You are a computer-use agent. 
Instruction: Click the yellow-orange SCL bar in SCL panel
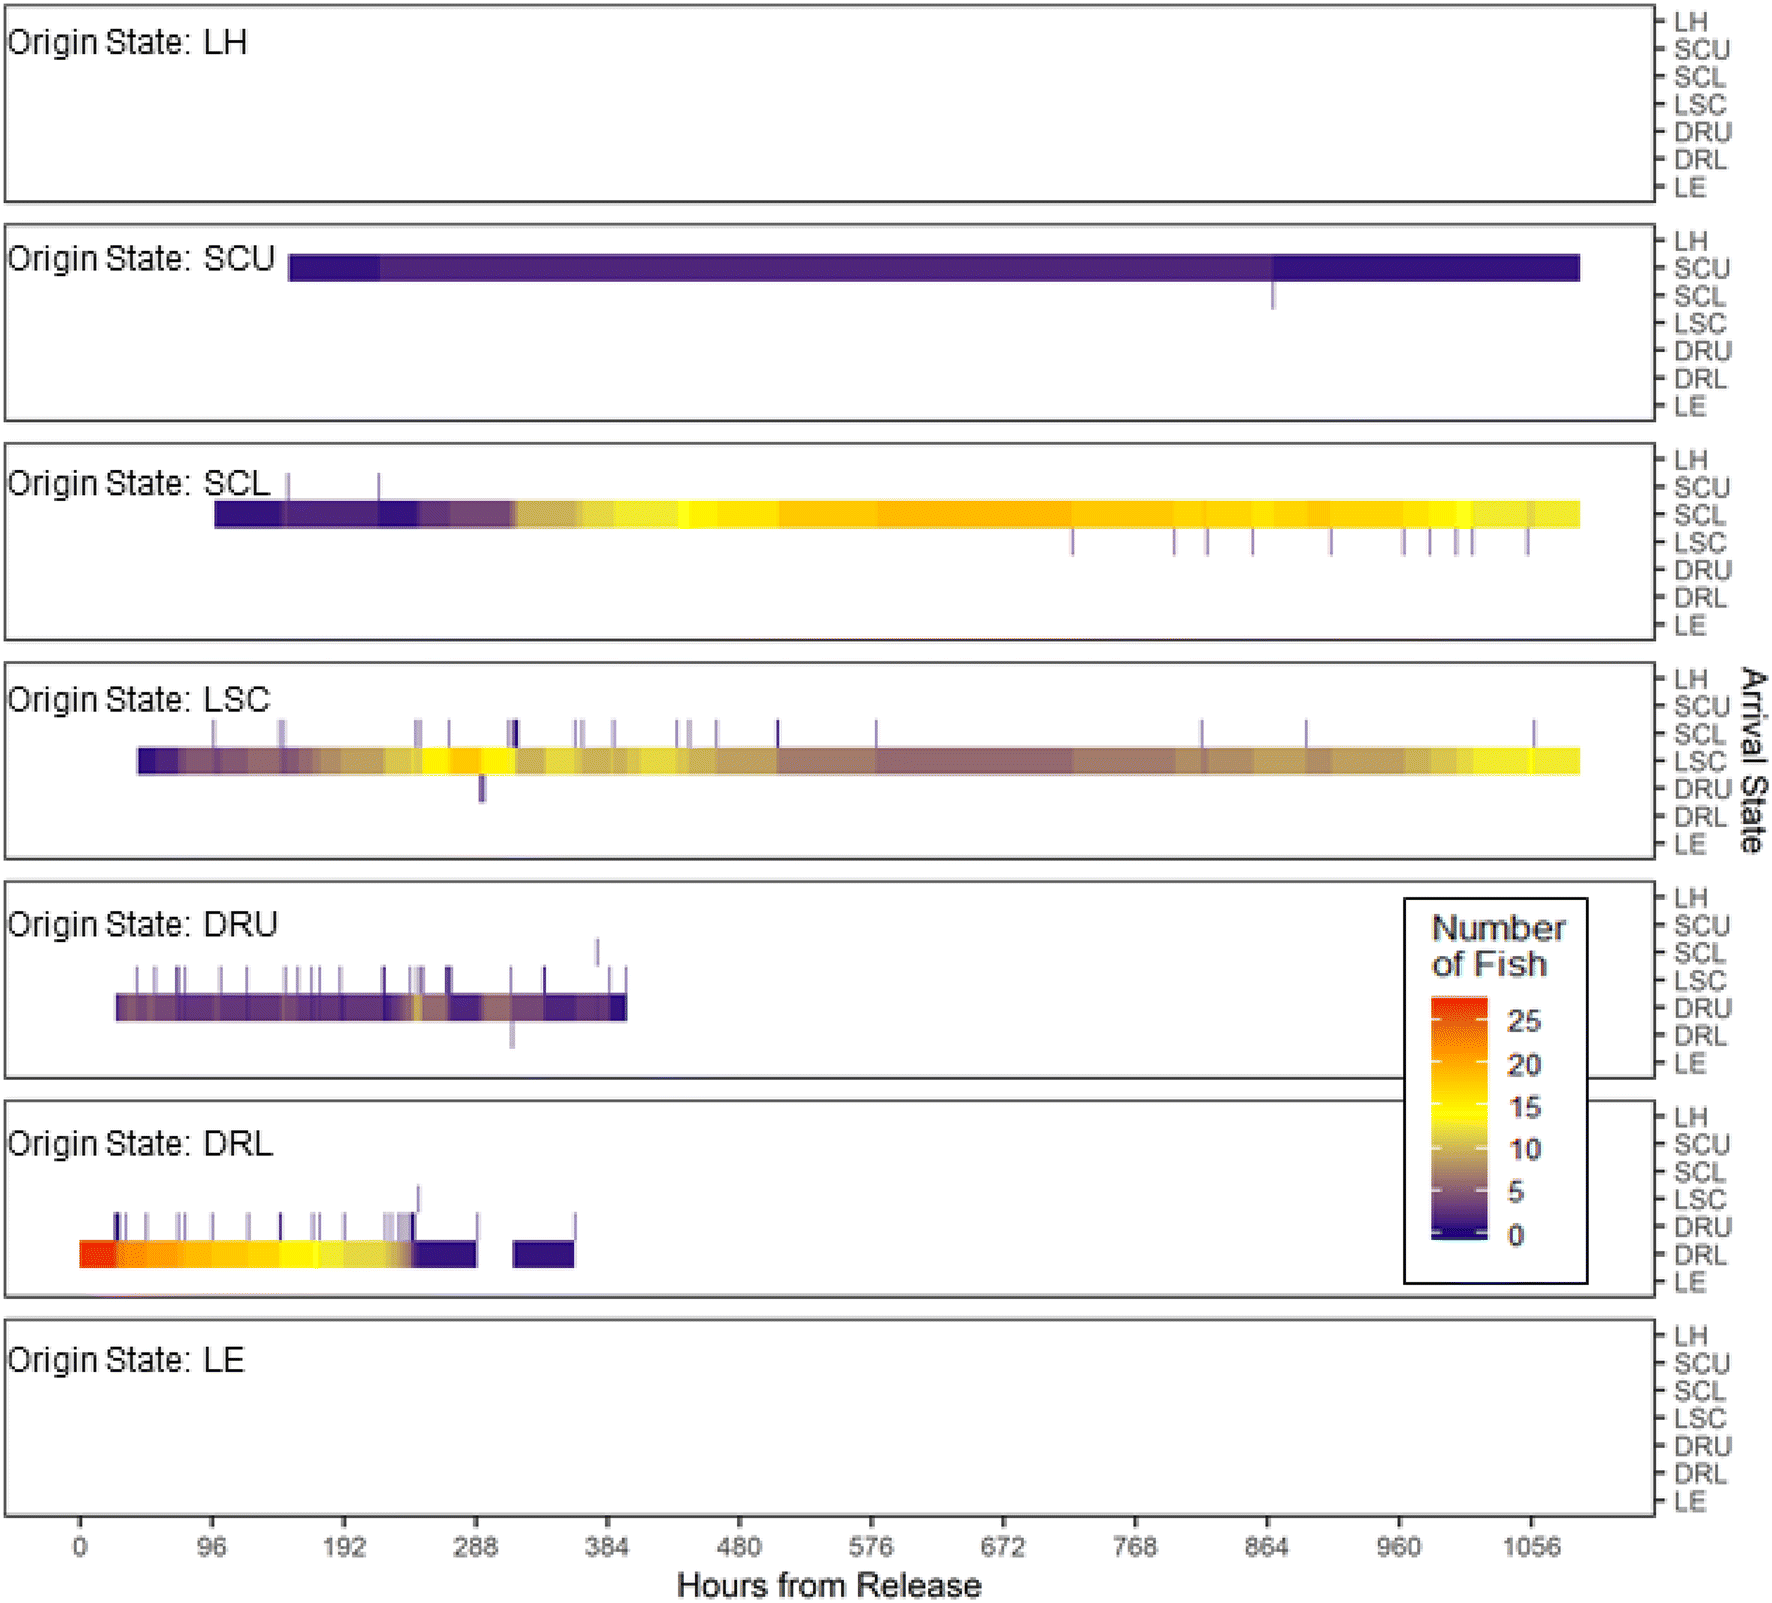click(x=897, y=515)
